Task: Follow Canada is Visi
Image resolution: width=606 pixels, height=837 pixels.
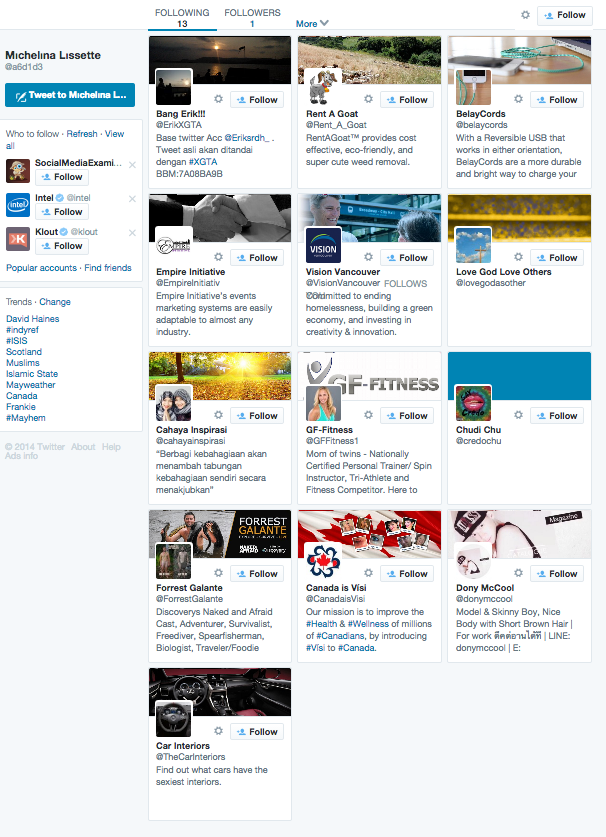Action: 407,574
